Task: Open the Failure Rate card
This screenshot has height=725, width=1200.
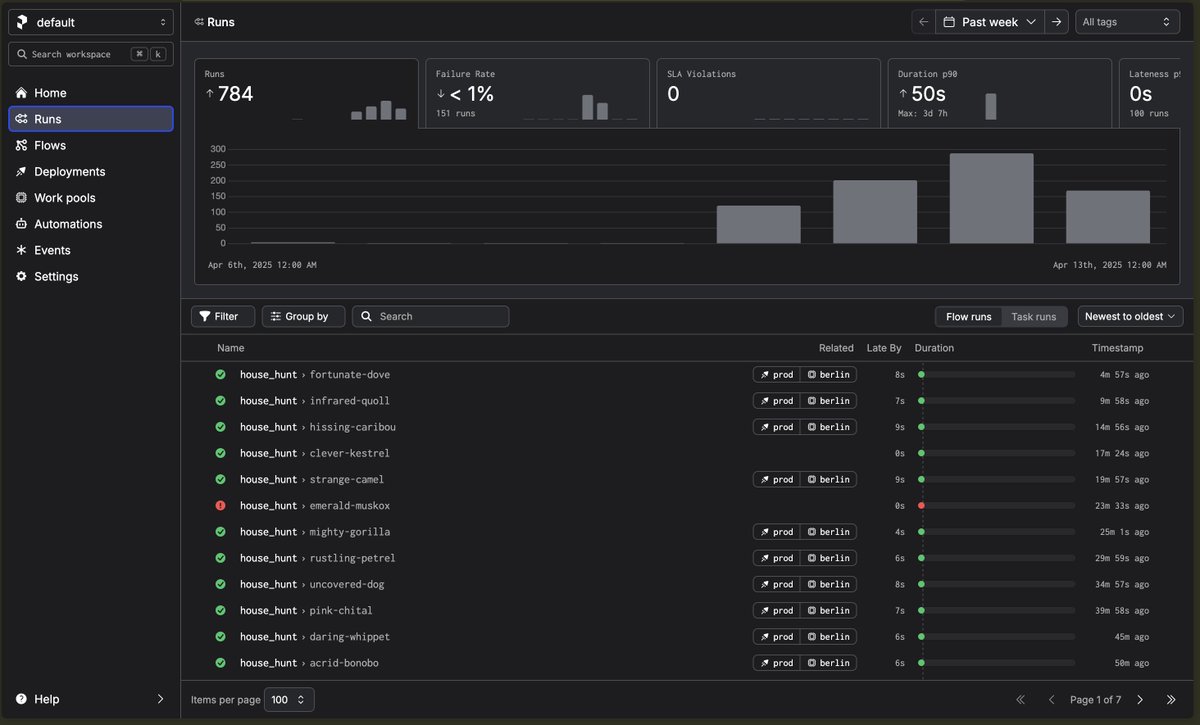Action: [538, 93]
